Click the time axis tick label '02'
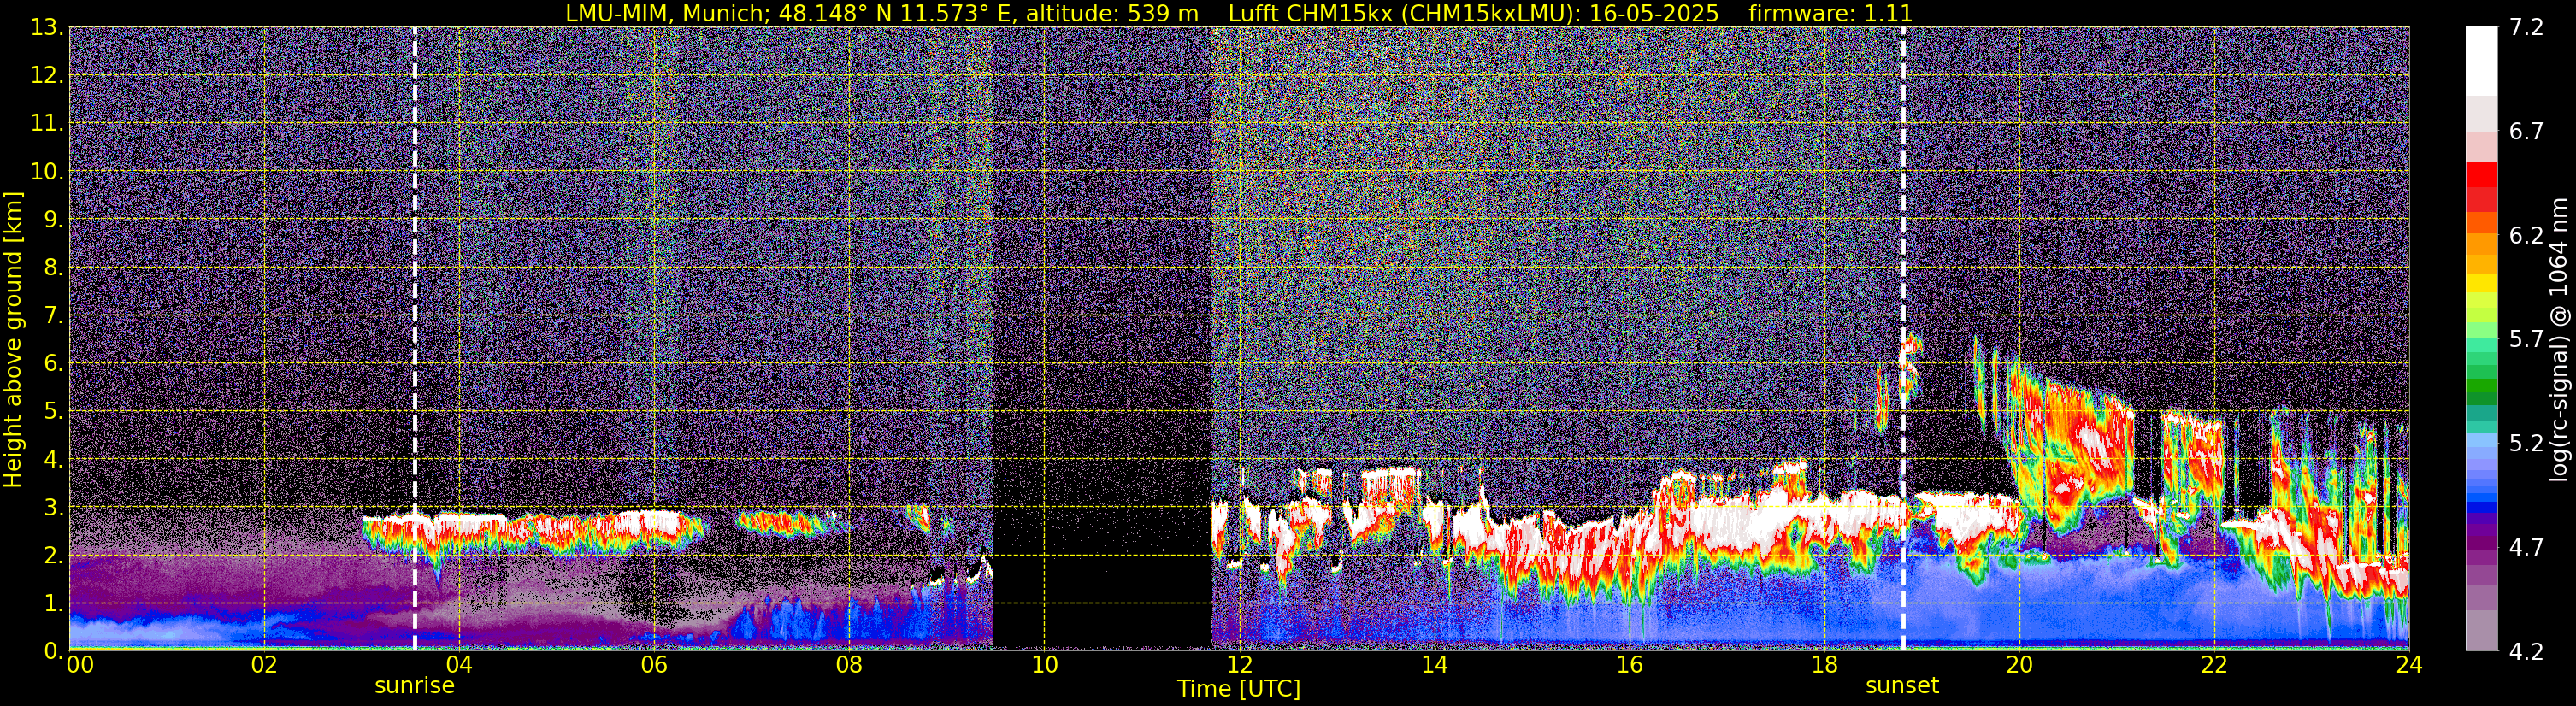This screenshot has height=706, width=2576. [264, 665]
